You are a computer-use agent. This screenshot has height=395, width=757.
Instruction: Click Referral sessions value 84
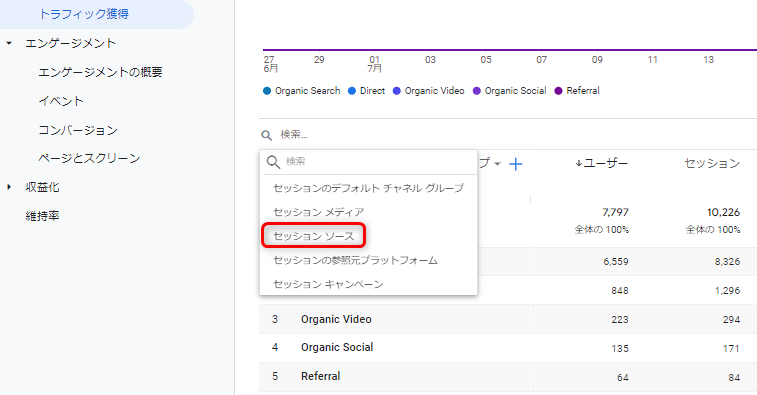(734, 378)
